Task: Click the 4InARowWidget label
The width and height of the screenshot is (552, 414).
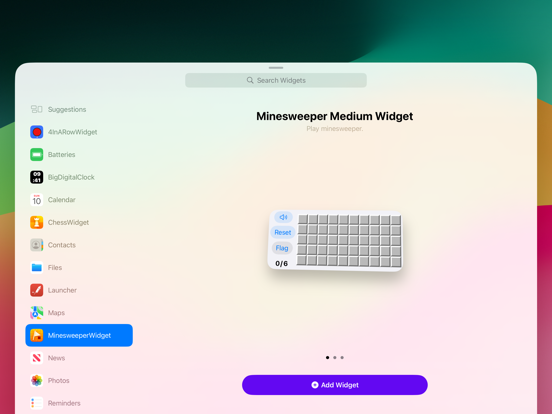Action: (73, 132)
